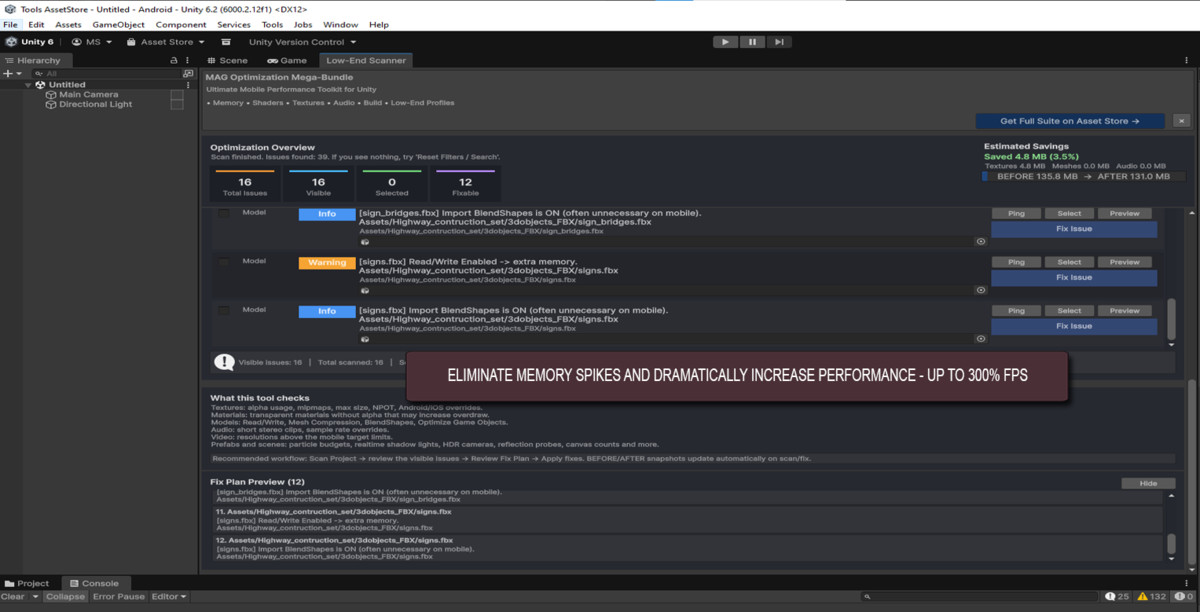This screenshot has height=612, width=1200.
Task: Toggle Collapse in the Console
Action: 65,597
